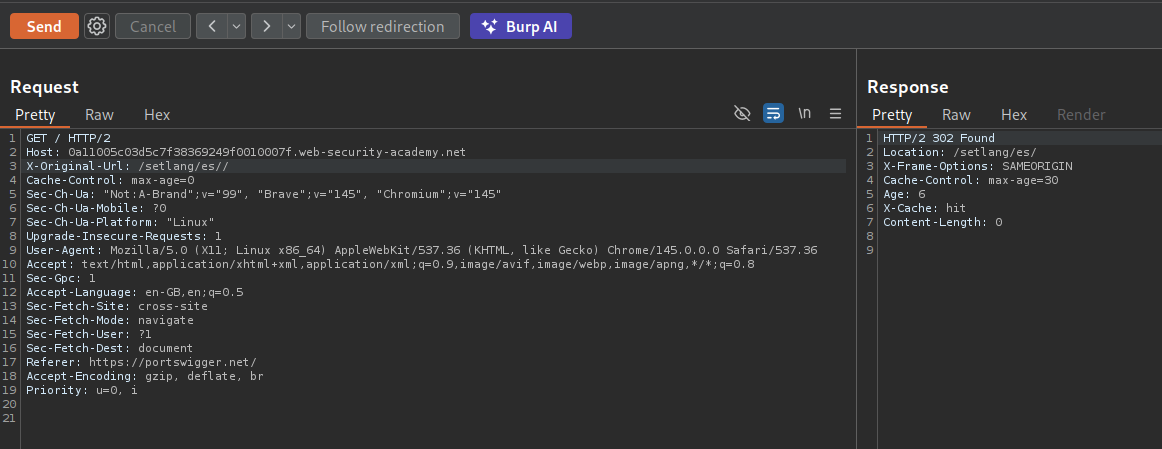This screenshot has height=449, width=1162.
Task: Switch to Response Hex tab
Action: 1014,115
